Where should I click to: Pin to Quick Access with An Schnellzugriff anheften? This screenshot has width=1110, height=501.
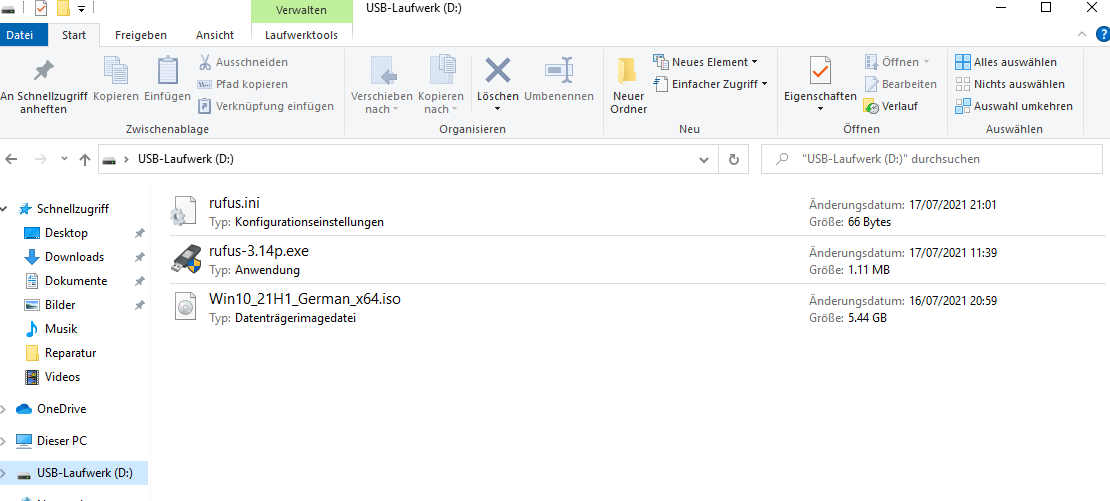(x=43, y=86)
